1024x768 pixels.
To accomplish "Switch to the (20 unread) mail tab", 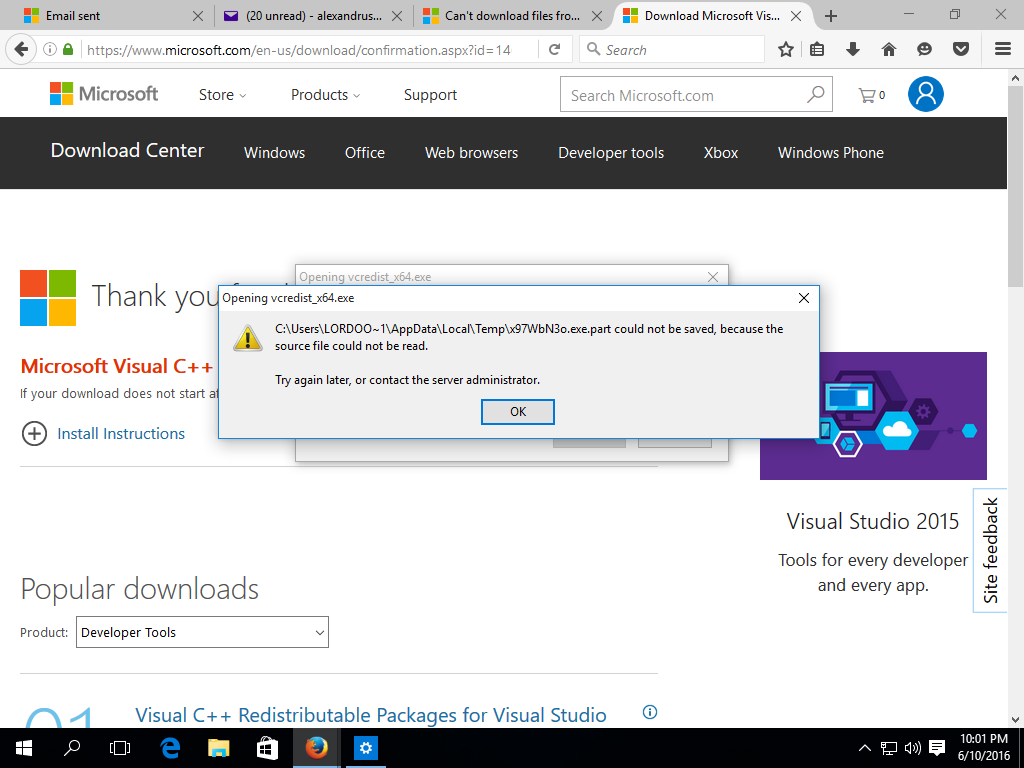I will (313, 16).
